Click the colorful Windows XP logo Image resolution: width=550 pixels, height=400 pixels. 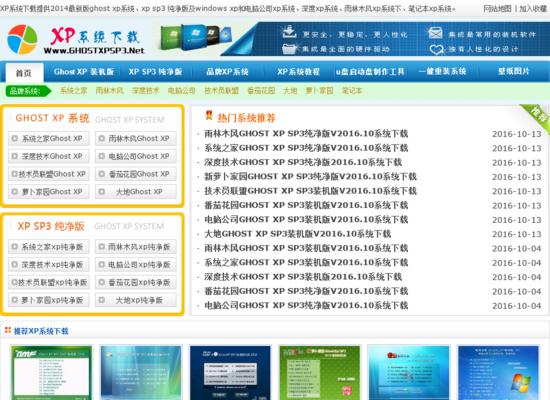[x=22, y=40]
